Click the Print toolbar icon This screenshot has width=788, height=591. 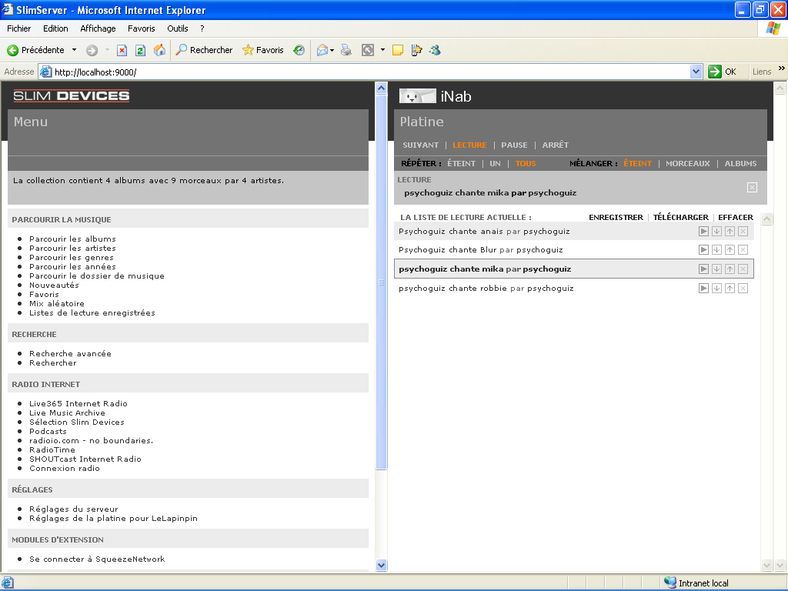346,50
